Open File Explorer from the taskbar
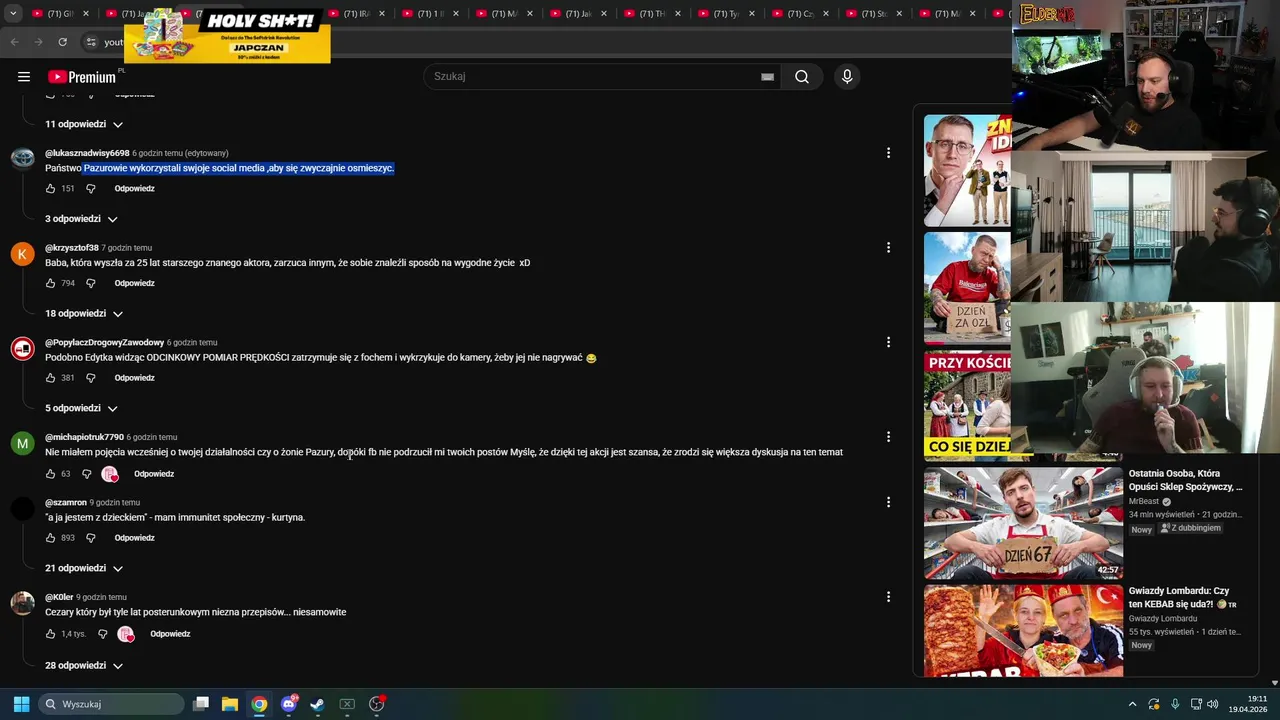The image size is (1280, 720). click(x=230, y=704)
